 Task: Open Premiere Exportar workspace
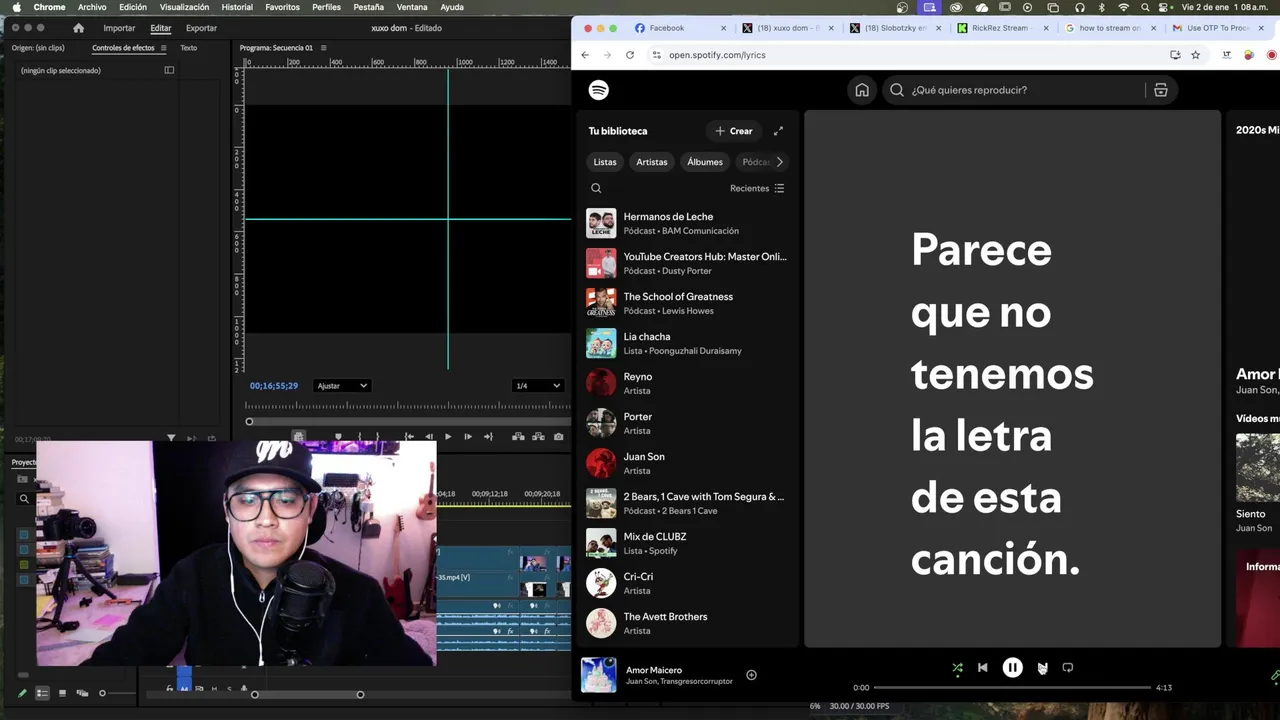[201, 28]
